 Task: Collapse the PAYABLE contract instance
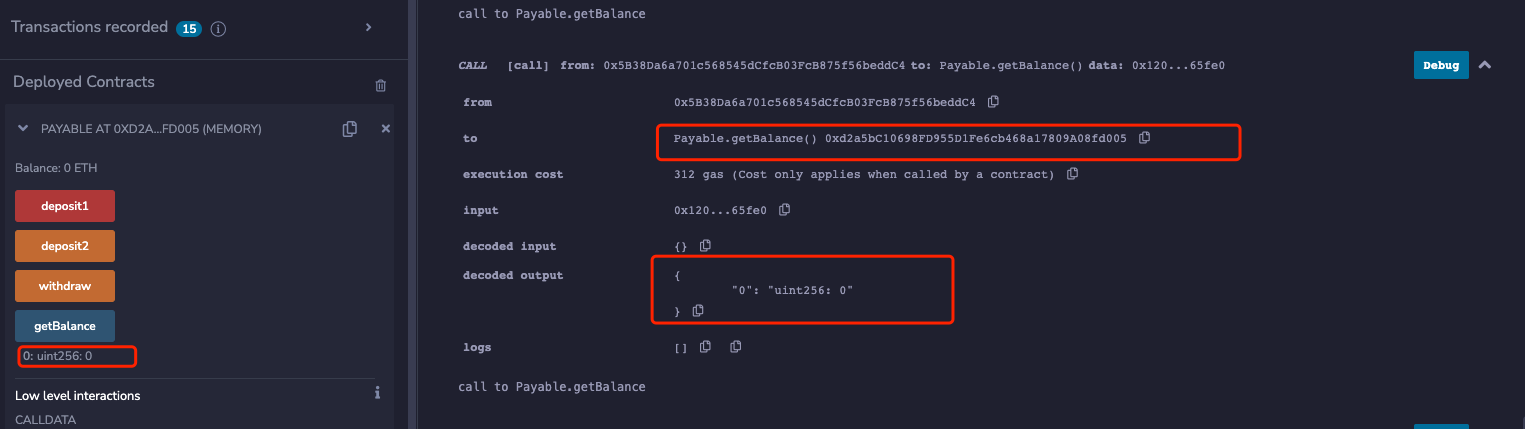tap(23, 129)
